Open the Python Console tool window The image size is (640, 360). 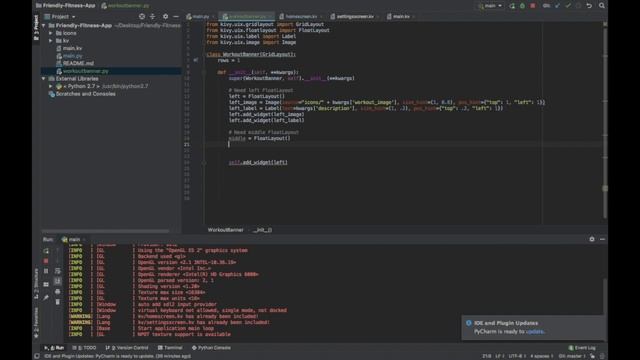coord(211,348)
